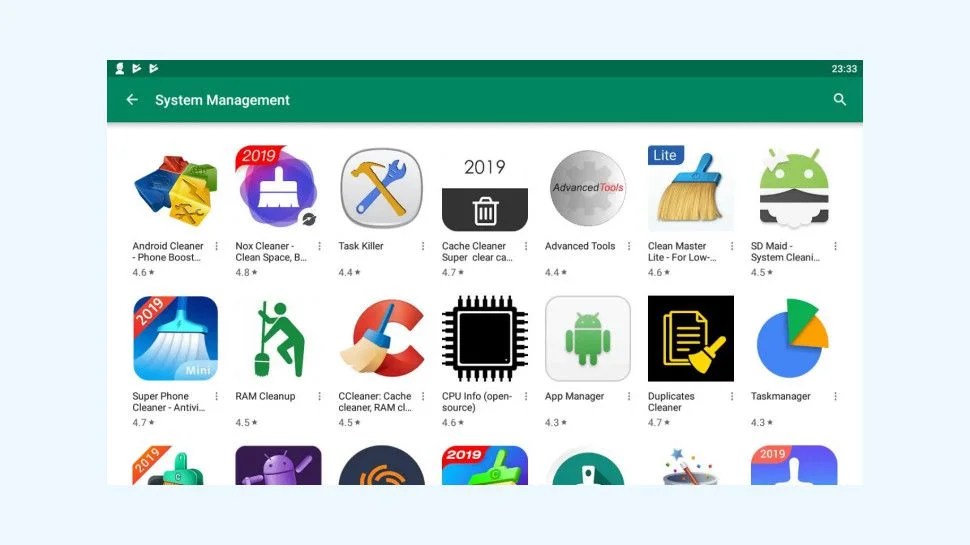This screenshot has width=970, height=545.
Task: Open the Clean Master Lite broom icon
Action: (691, 189)
